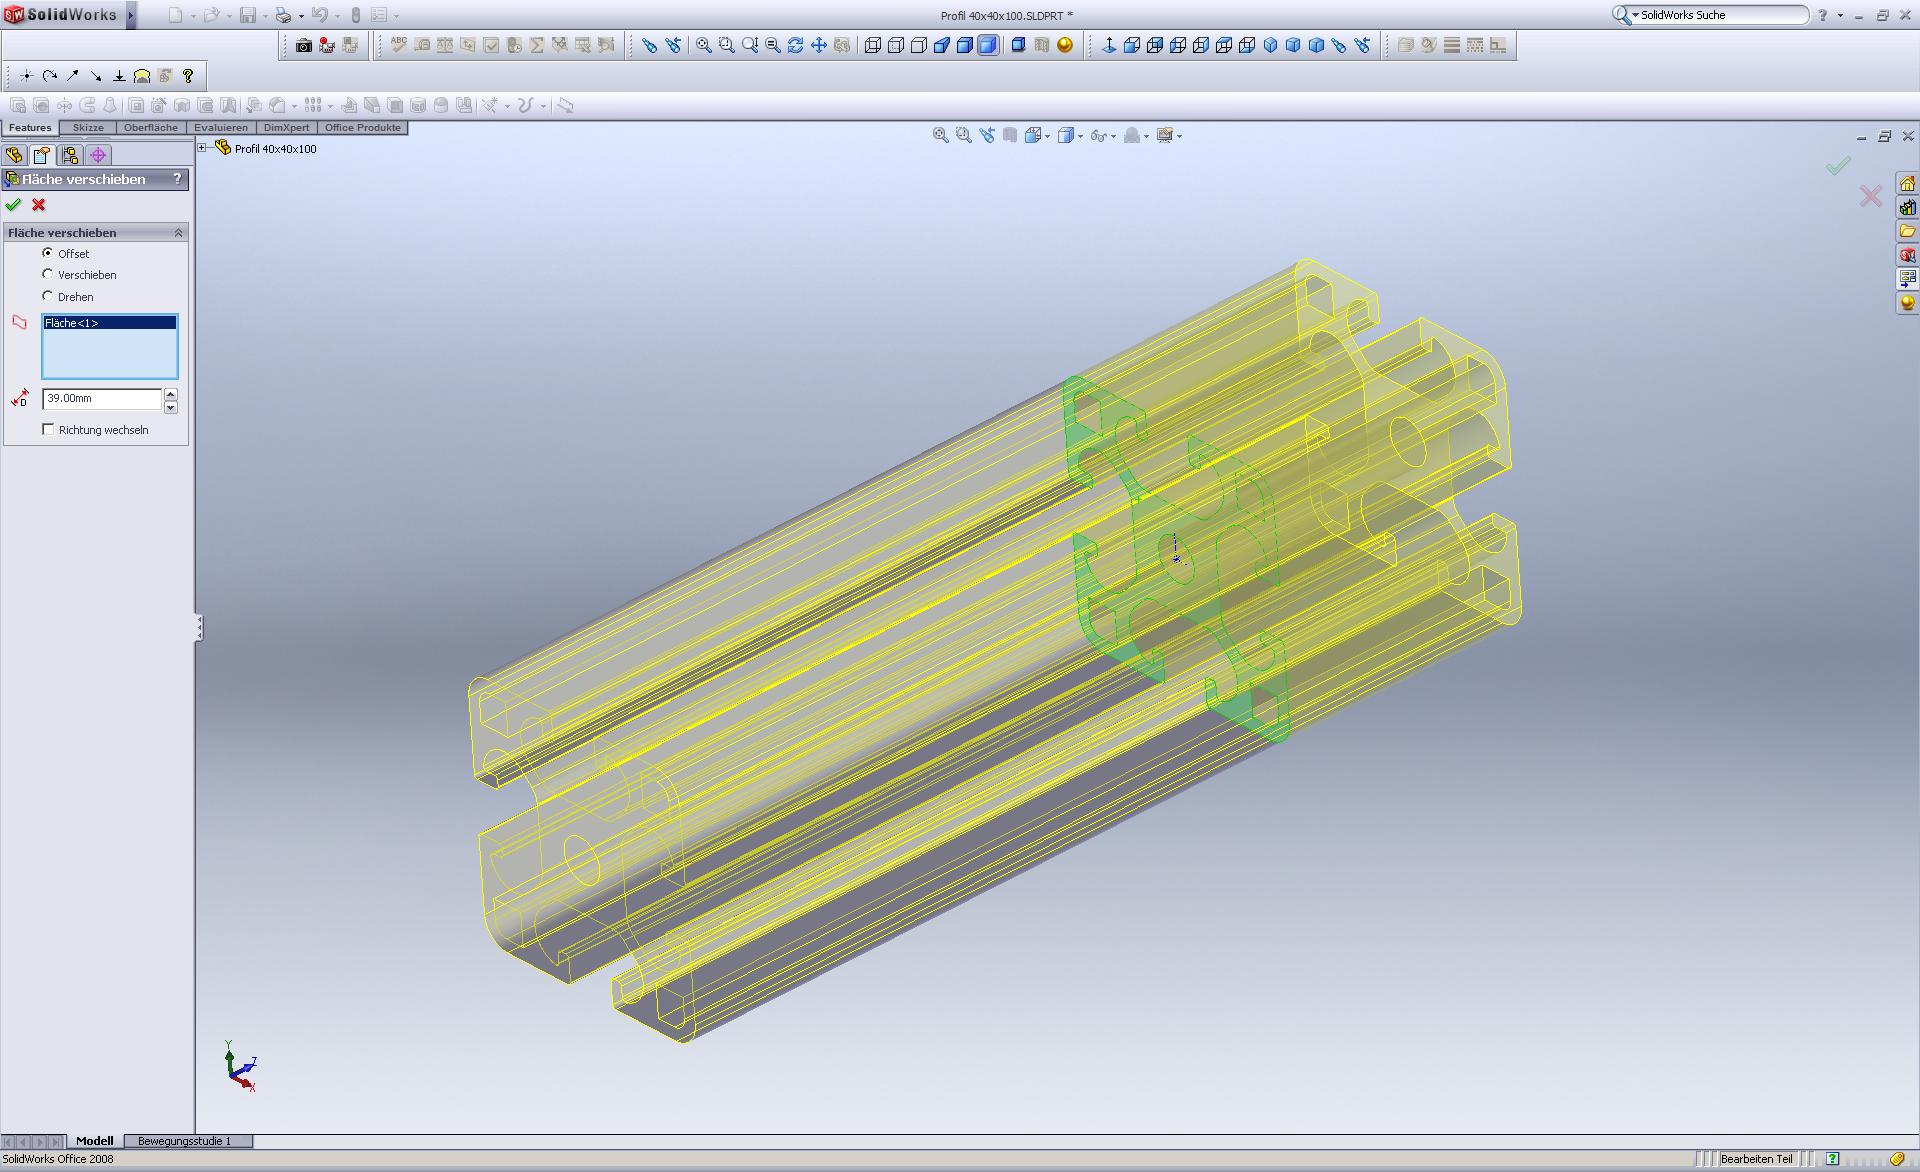Click the Undo icon
This screenshot has width=1920, height=1172.
[319, 15]
